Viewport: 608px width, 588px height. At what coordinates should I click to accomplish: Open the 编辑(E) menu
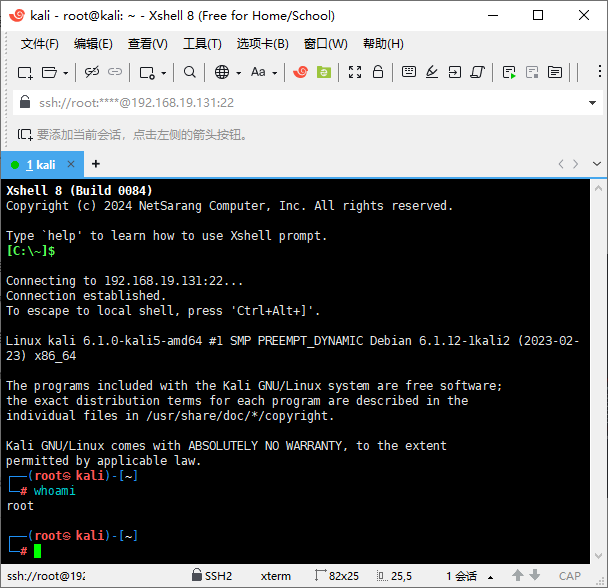click(x=93, y=44)
